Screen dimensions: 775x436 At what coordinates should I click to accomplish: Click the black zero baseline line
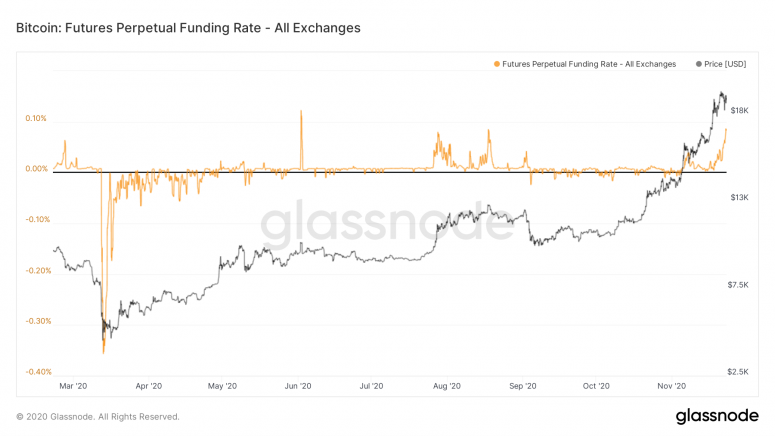point(400,172)
